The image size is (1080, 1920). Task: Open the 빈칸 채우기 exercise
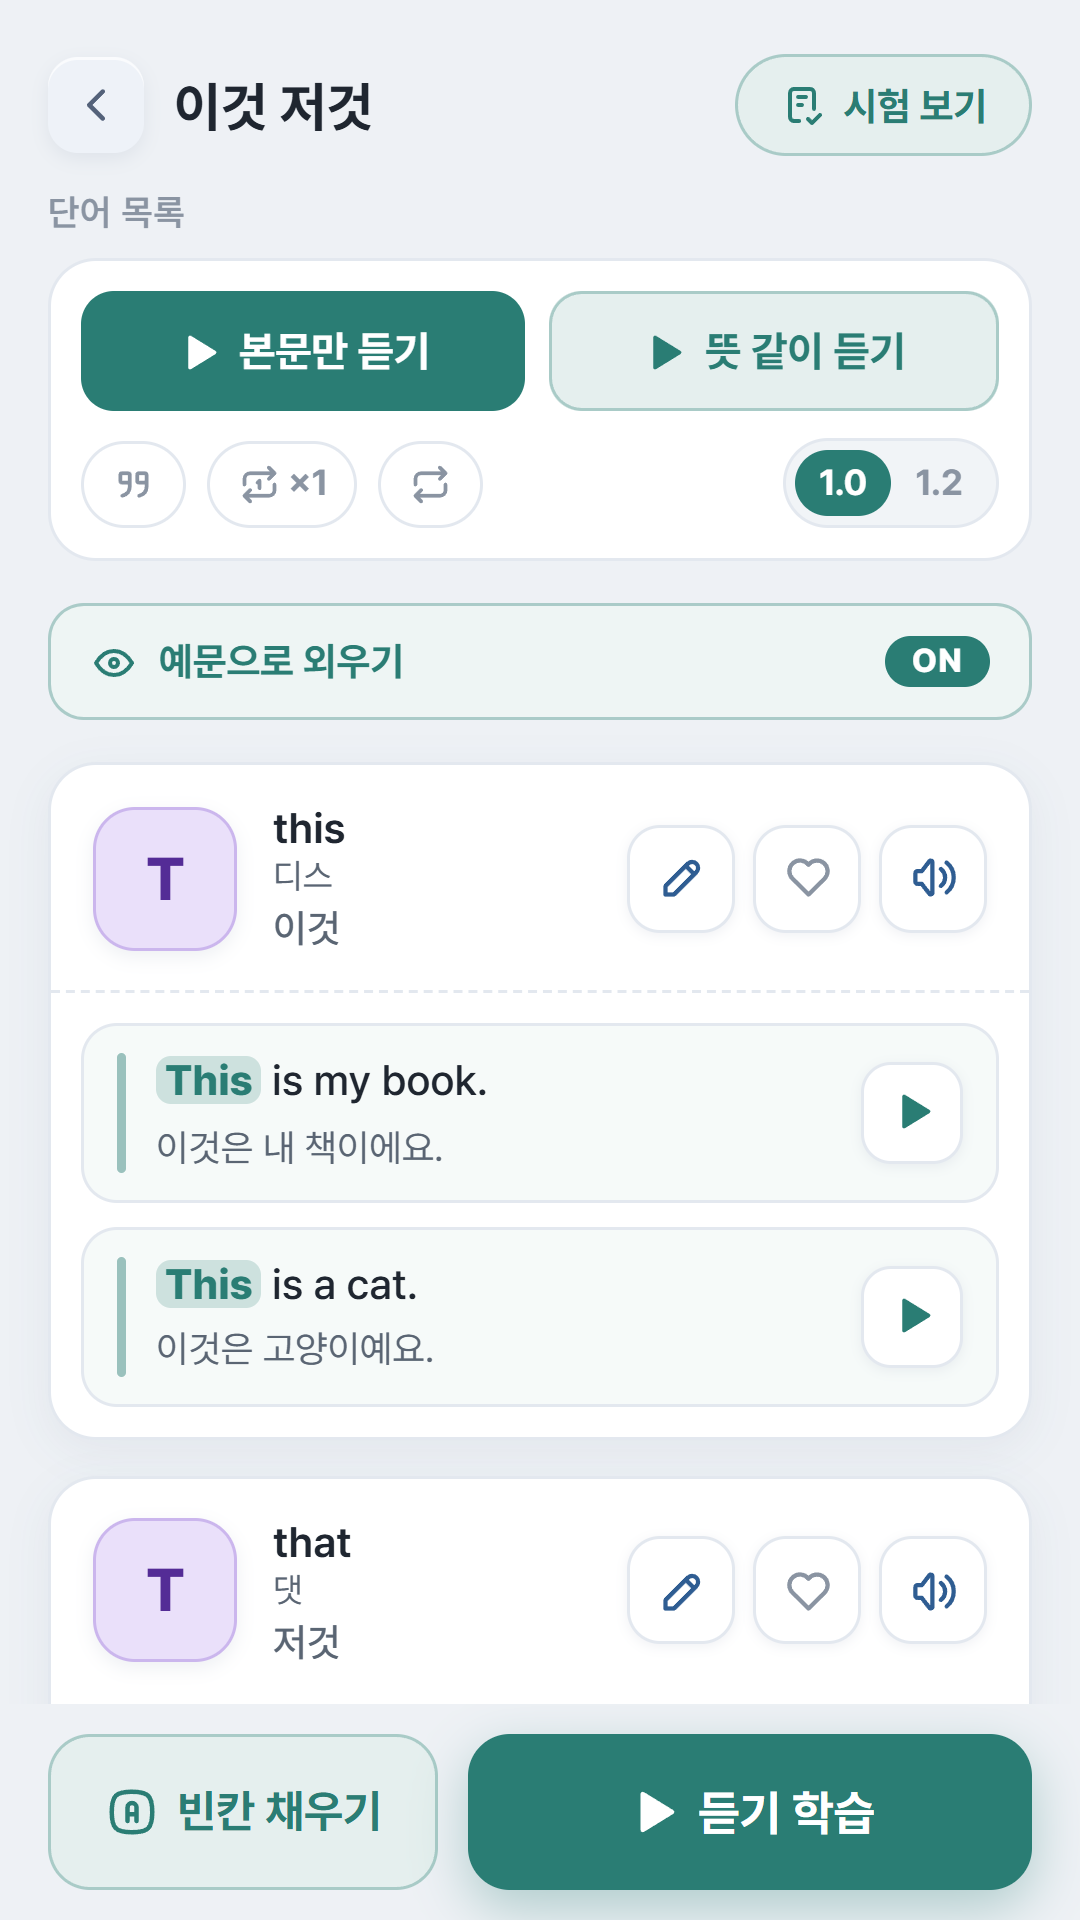coord(243,1812)
